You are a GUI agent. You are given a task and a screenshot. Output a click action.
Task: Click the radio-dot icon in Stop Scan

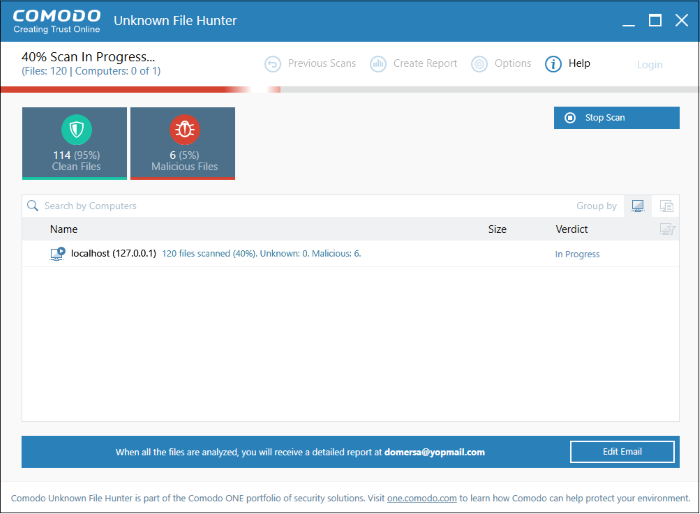click(x=570, y=118)
